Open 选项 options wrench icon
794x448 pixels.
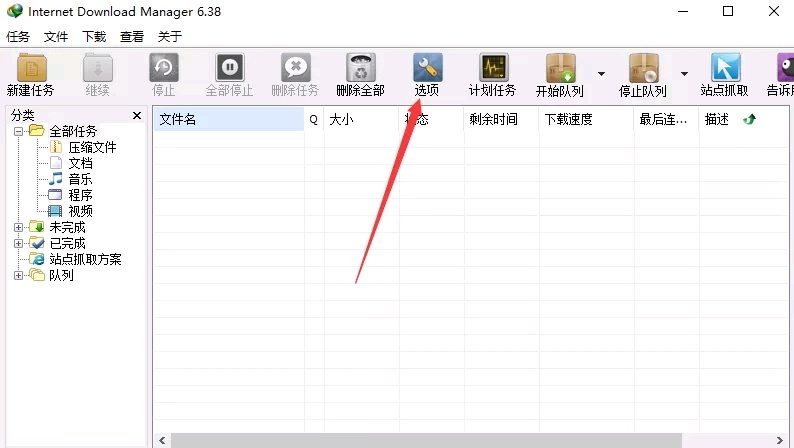(x=427, y=68)
